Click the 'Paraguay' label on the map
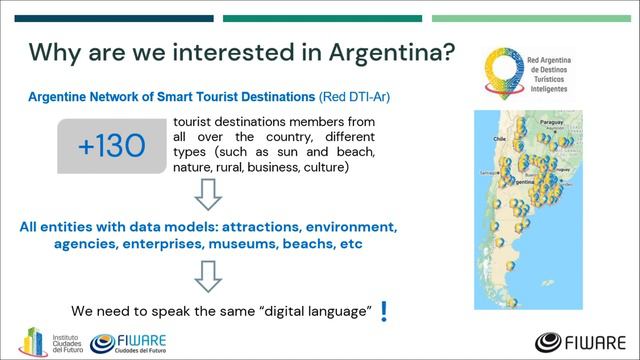 (x=551, y=122)
